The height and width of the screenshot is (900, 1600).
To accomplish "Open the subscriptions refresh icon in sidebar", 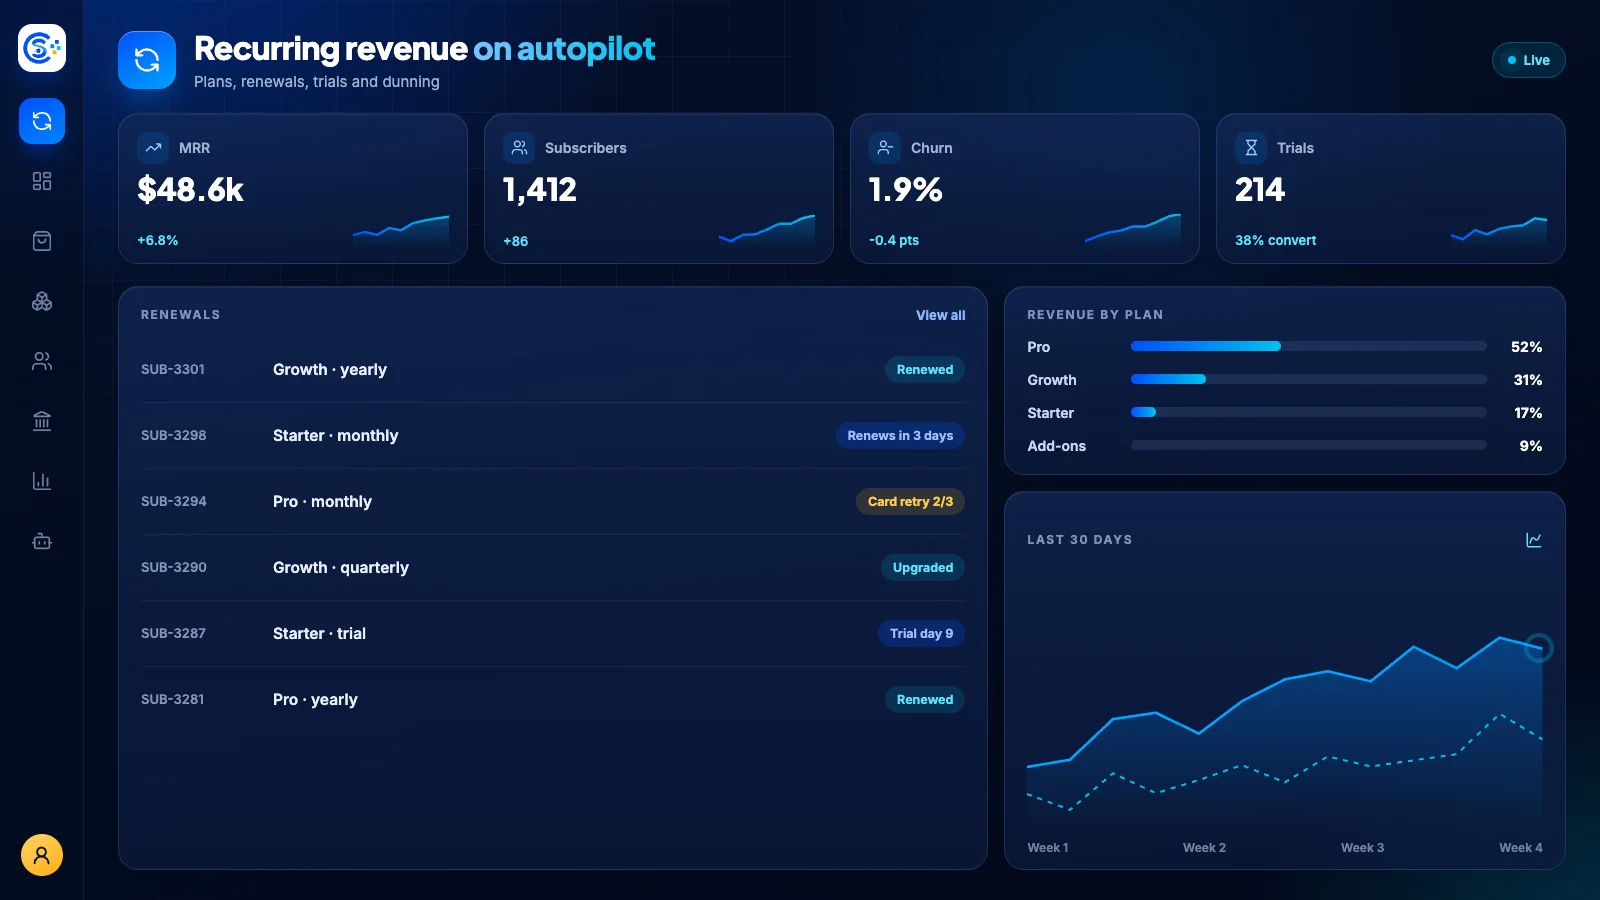I will 42,121.
